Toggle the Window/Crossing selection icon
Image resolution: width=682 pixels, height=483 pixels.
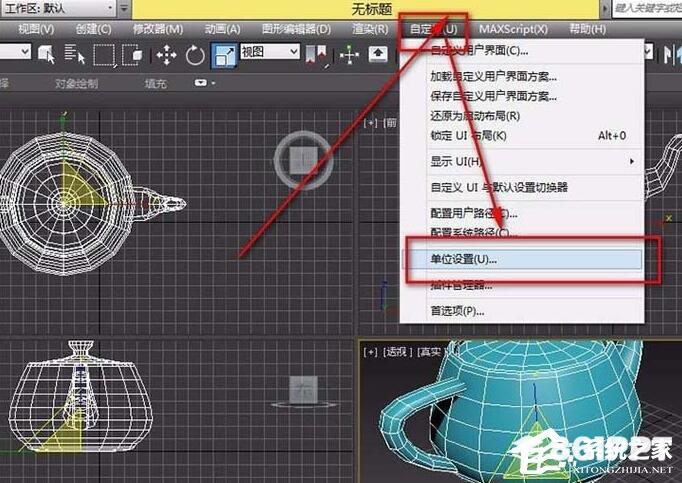(132, 55)
